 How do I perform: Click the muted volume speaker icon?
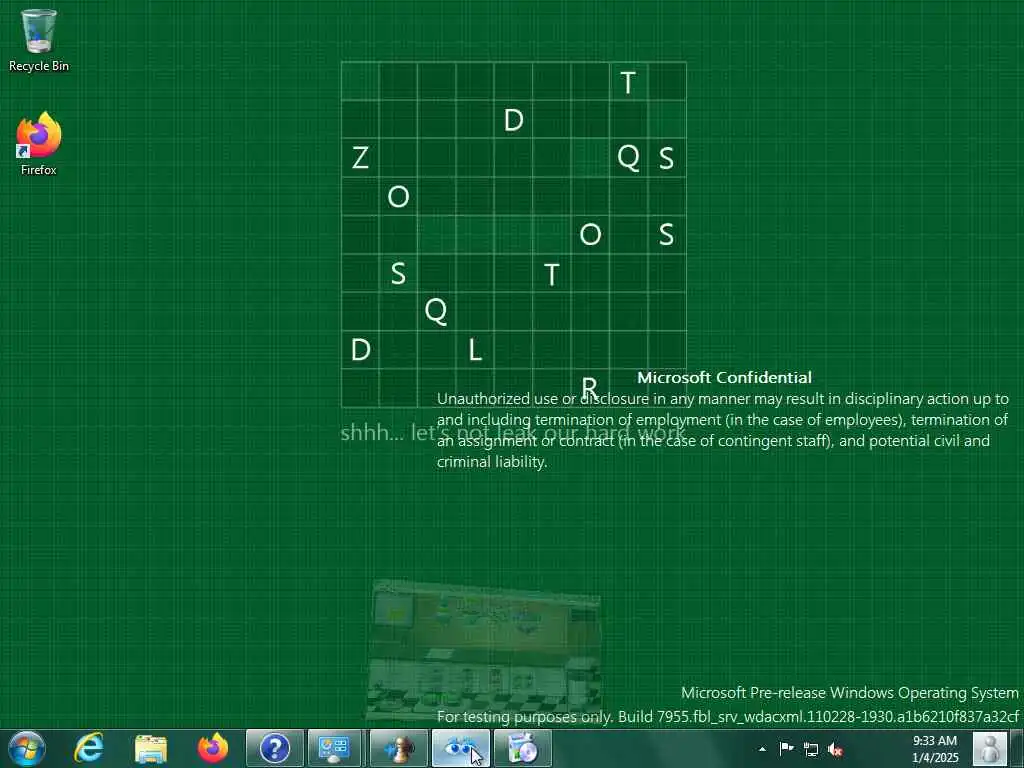click(x=834, y=749)
